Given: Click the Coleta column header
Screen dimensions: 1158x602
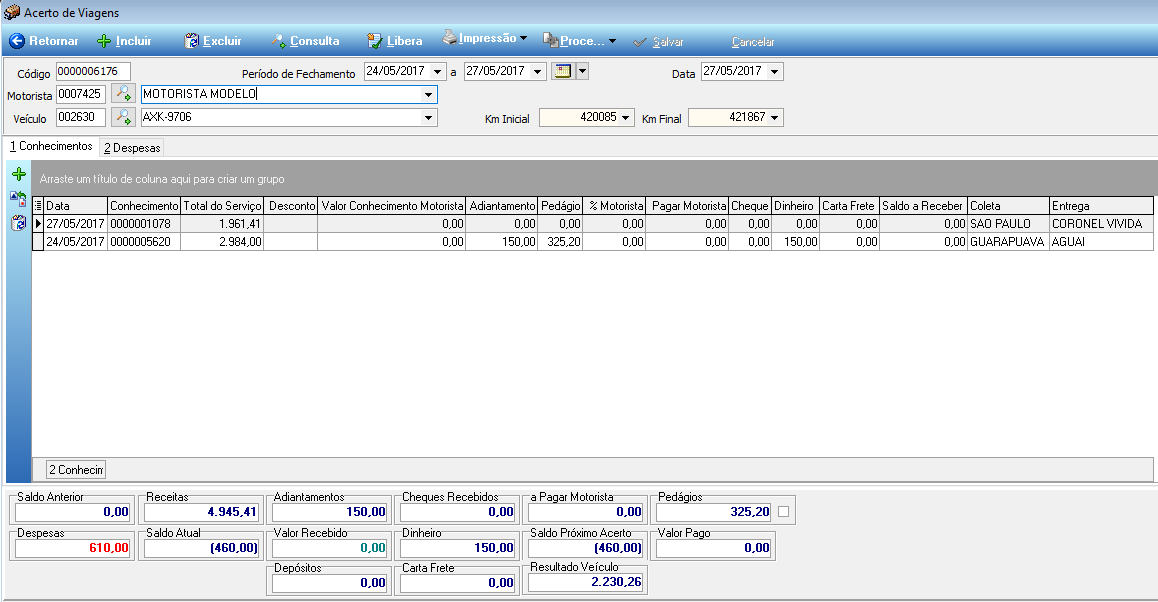Looking at the screenshot, I should pyautogui.click(x=1009, y=206).
